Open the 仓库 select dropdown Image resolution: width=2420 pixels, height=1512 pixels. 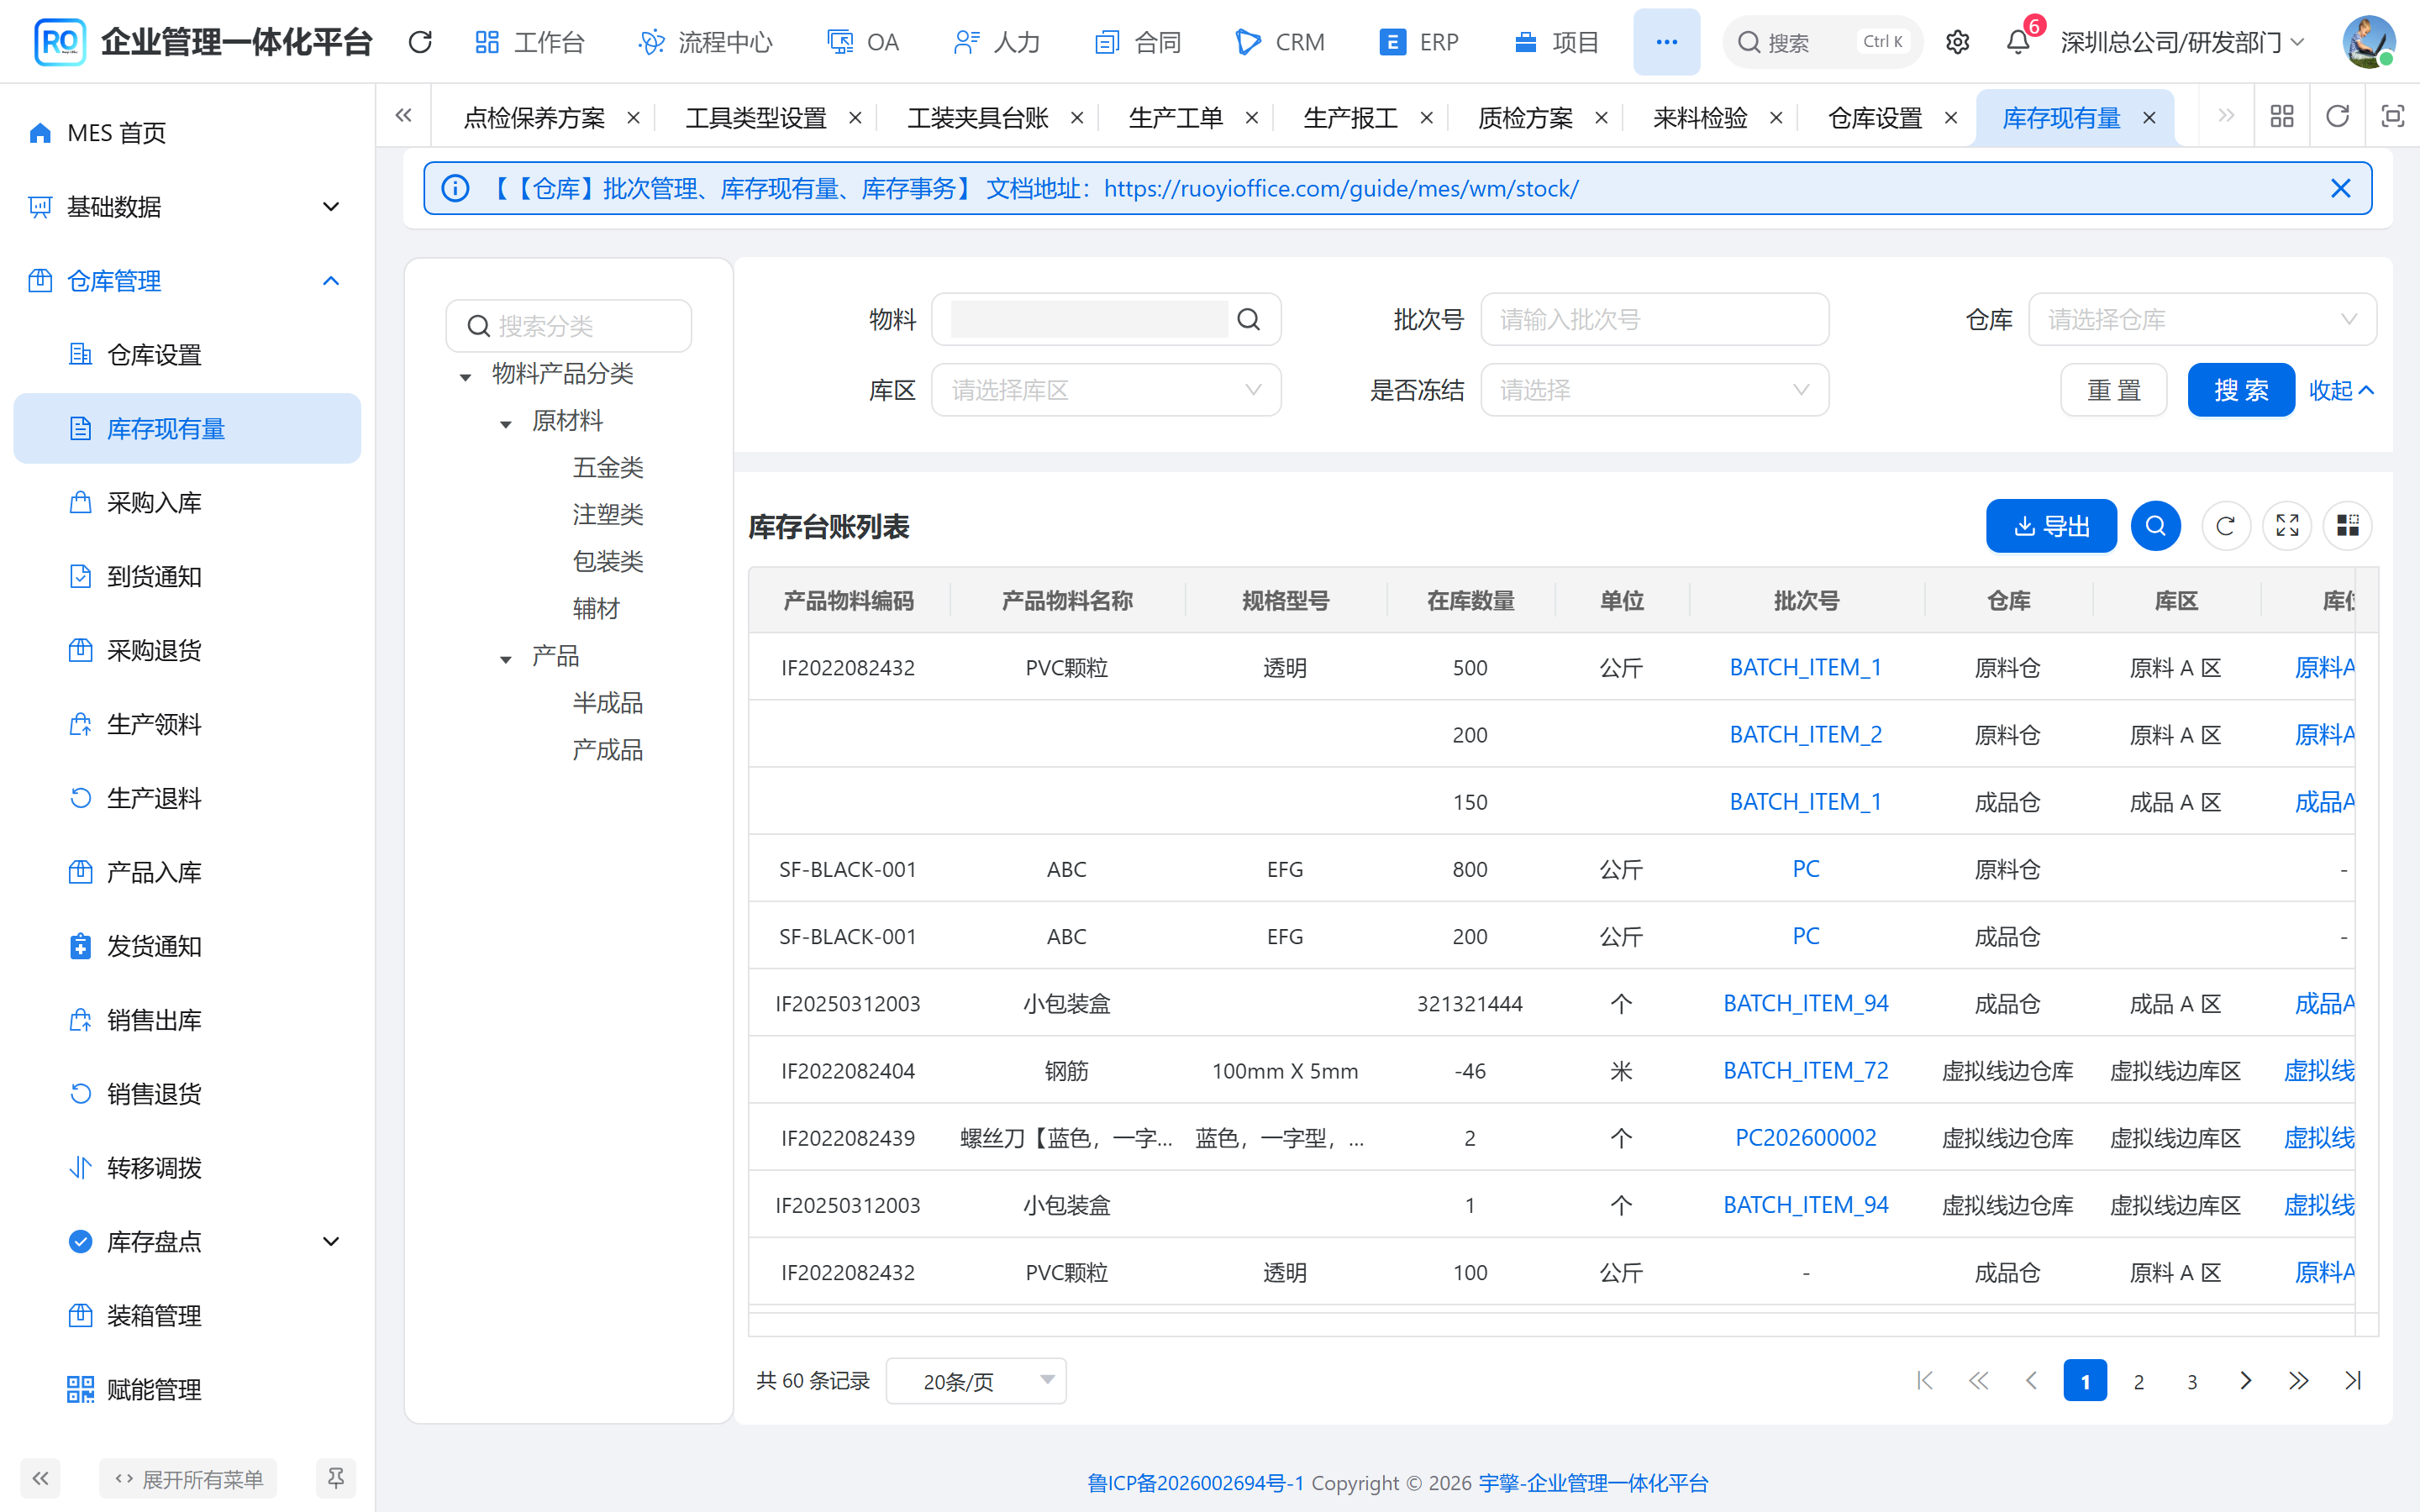coord(2202,319)
